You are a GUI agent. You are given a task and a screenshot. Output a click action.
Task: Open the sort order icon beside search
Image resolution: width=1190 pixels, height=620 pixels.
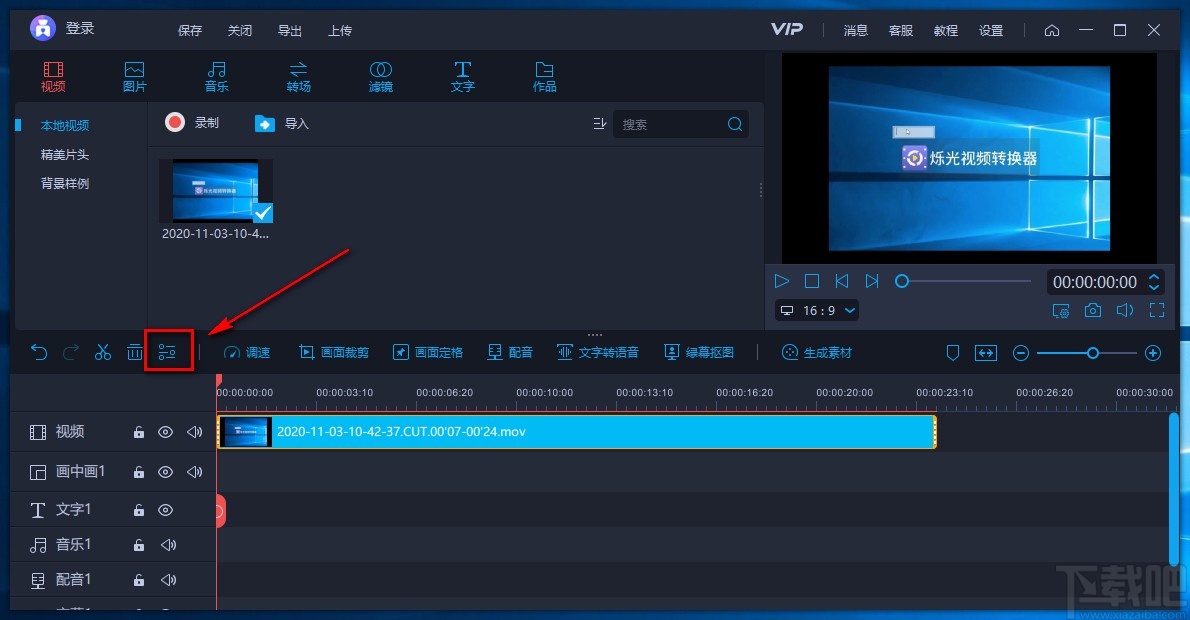pyautogui.click(x=600, y=124)
